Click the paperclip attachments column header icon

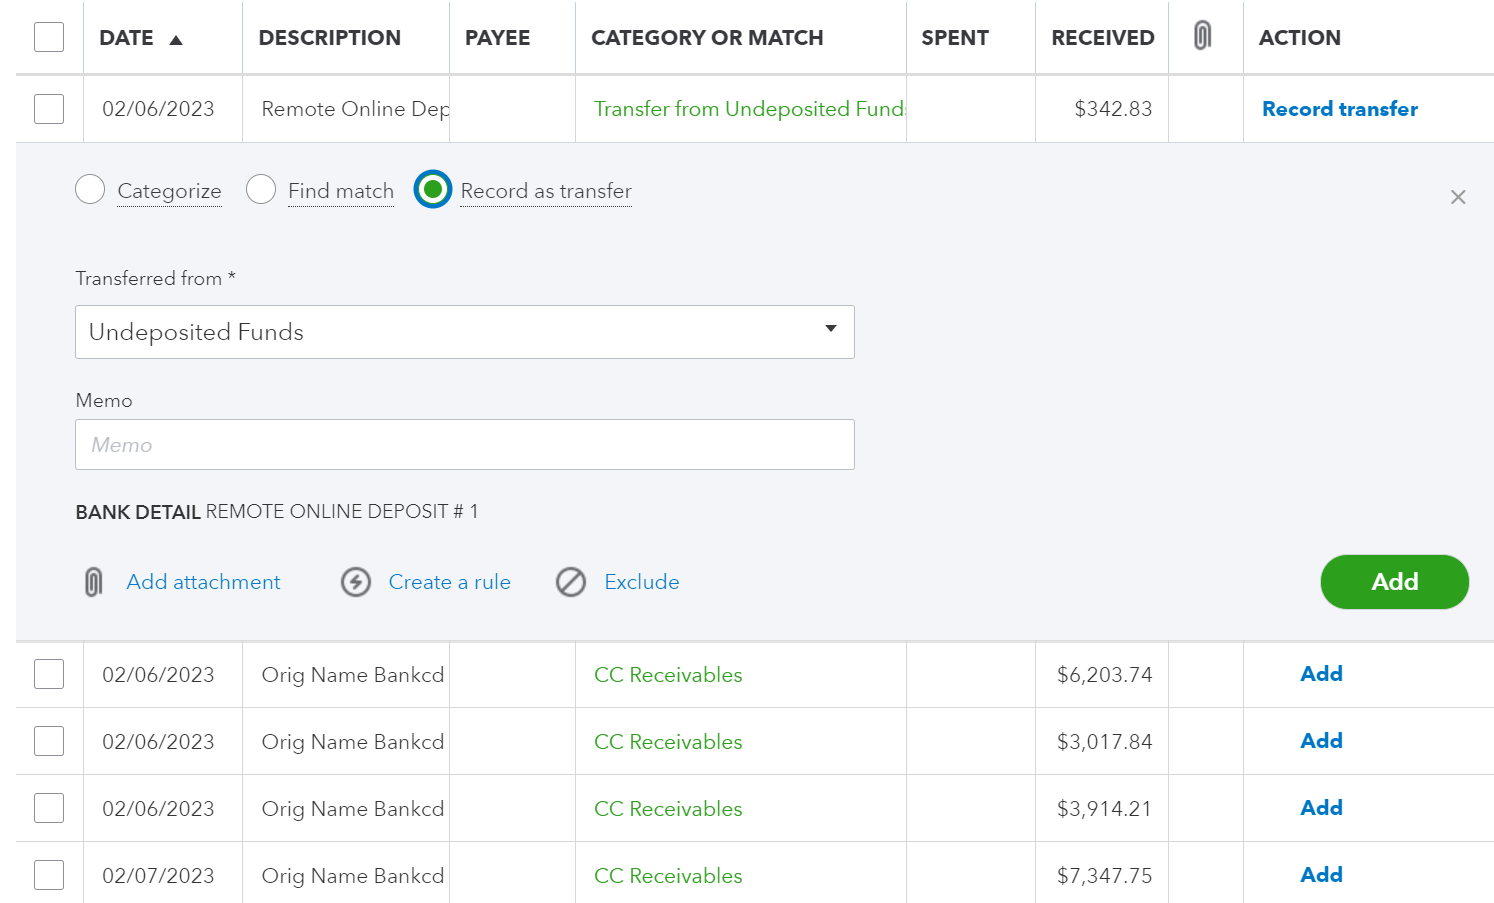pyautogui.click(x=1203, y=36)
